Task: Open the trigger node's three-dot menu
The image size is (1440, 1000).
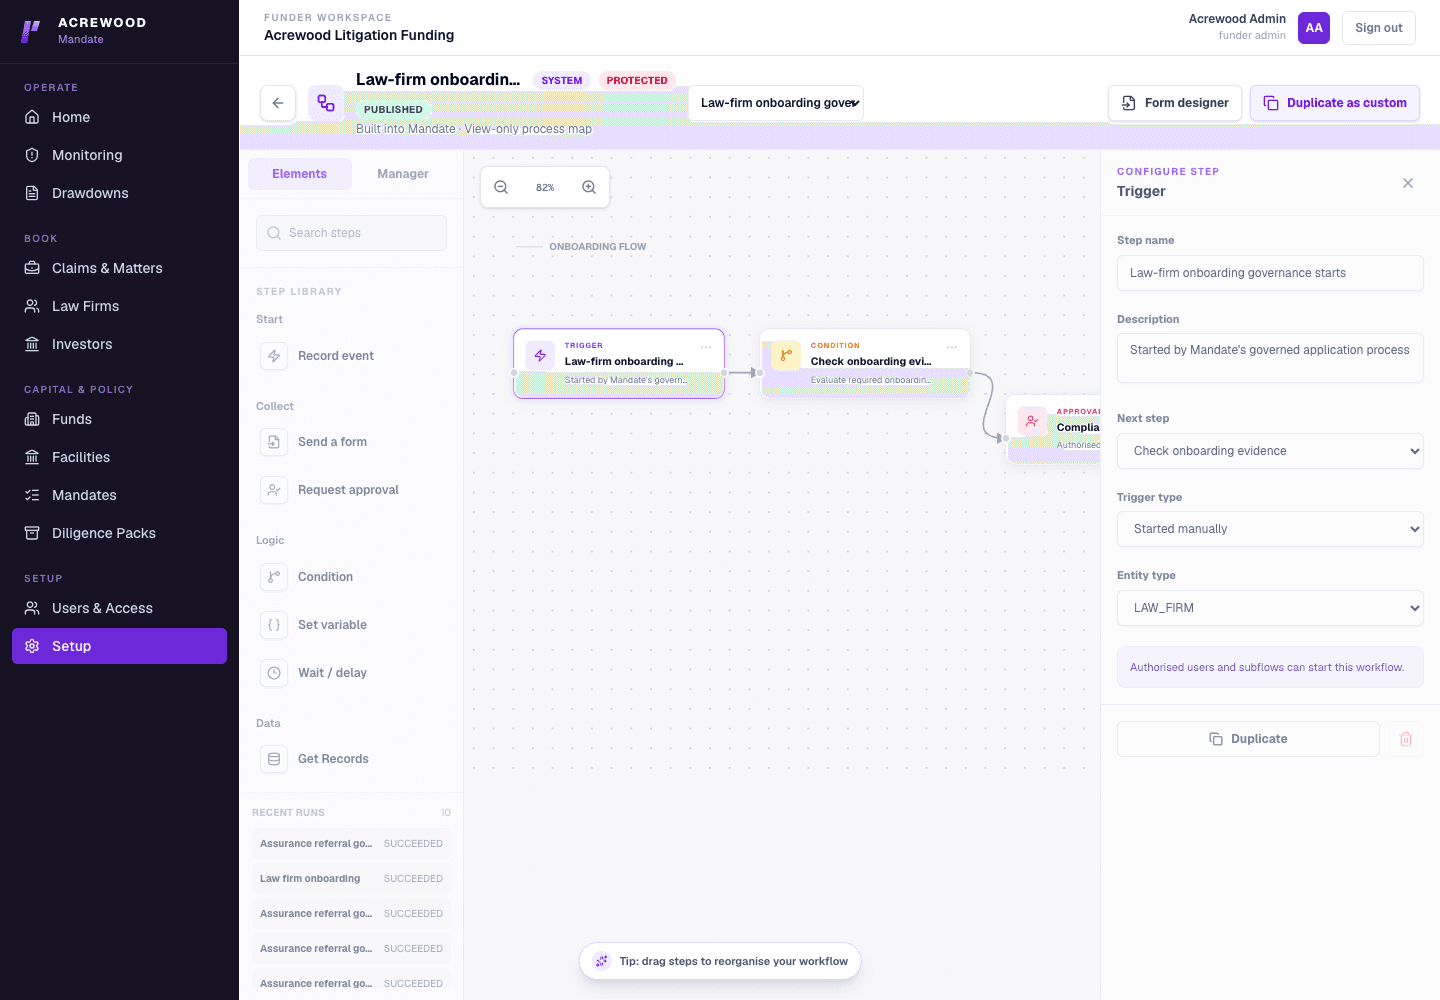Action: 706,347
